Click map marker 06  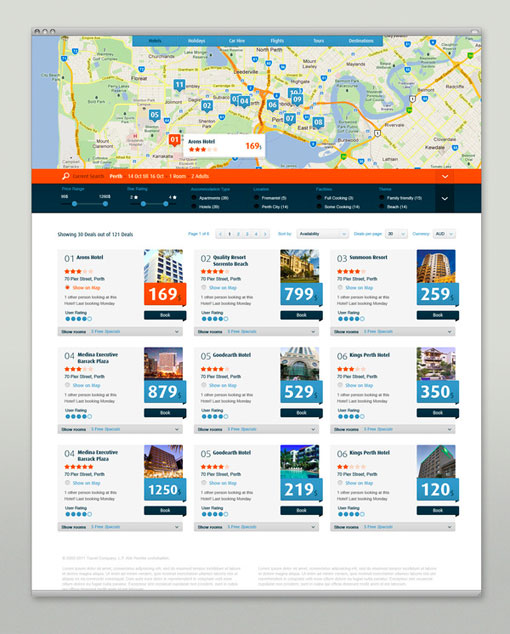click(x=273, y=106)
